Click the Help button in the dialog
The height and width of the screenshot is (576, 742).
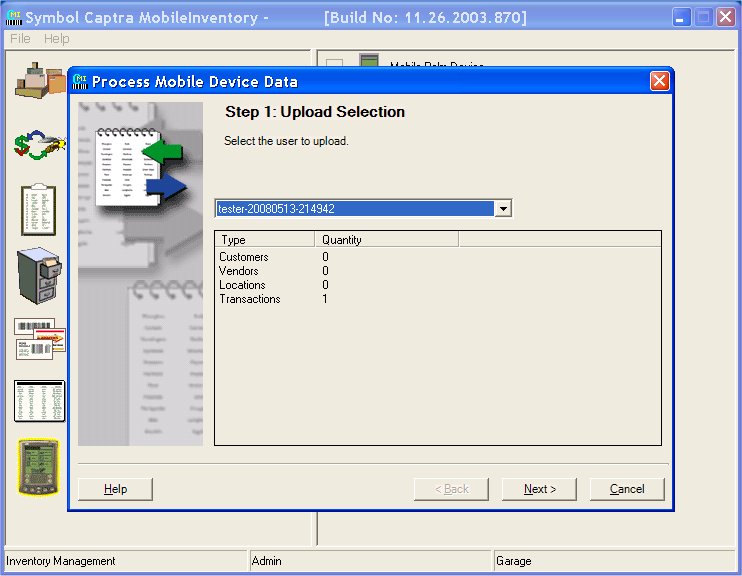115,489
